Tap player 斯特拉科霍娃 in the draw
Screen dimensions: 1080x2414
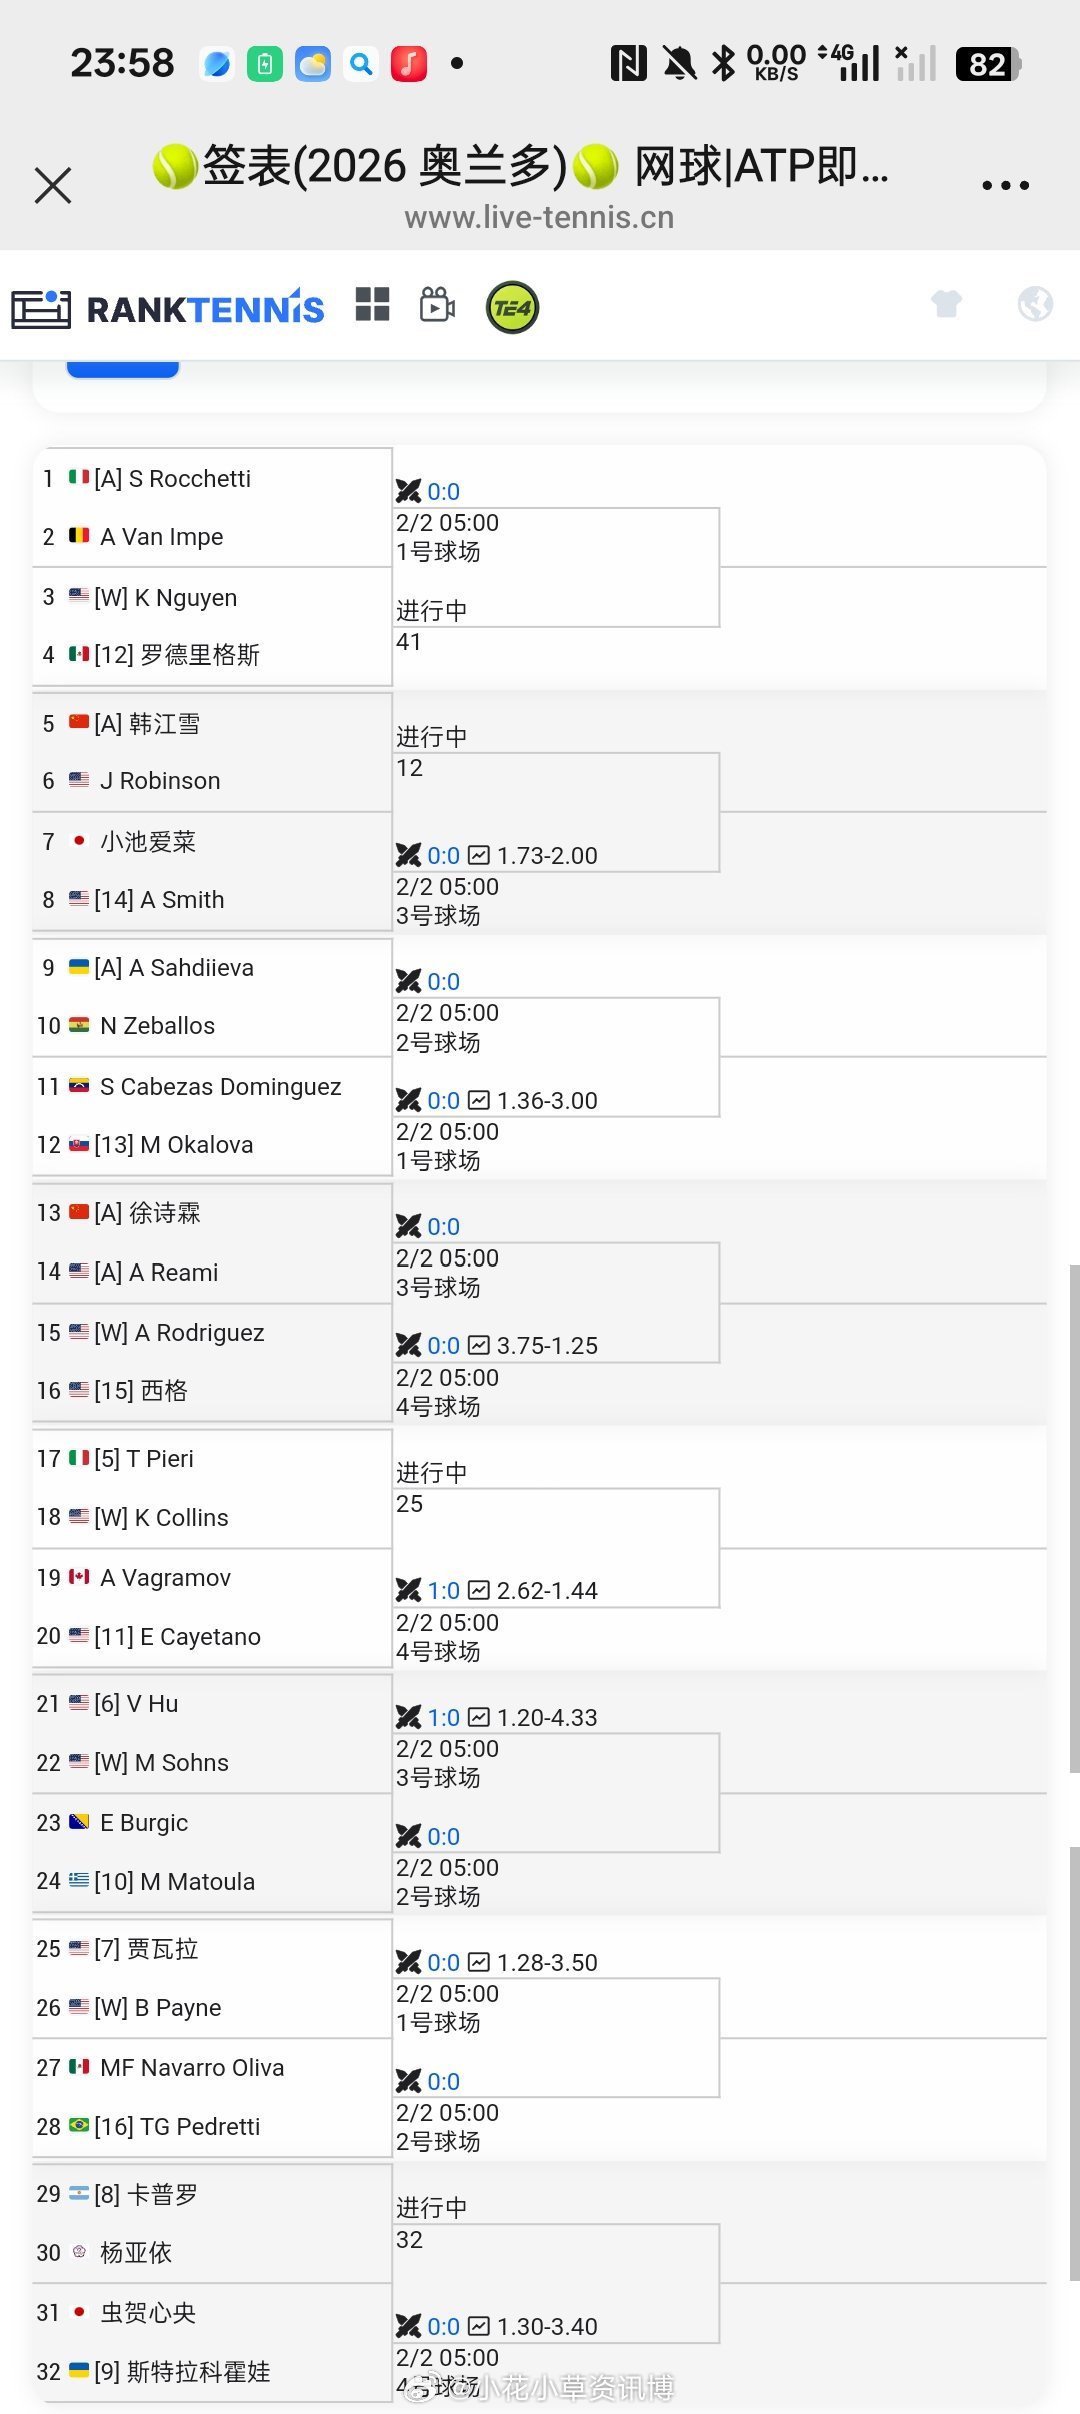198,2371
